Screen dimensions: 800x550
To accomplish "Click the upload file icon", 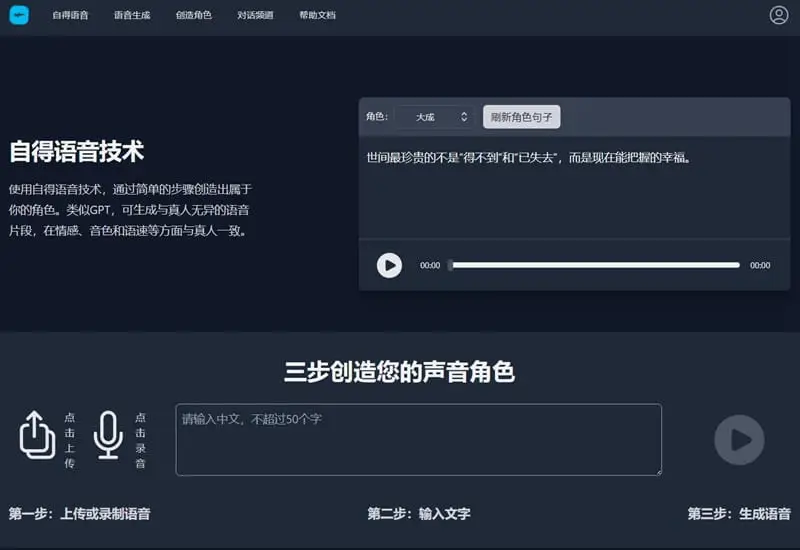I will tap(37, 435).
